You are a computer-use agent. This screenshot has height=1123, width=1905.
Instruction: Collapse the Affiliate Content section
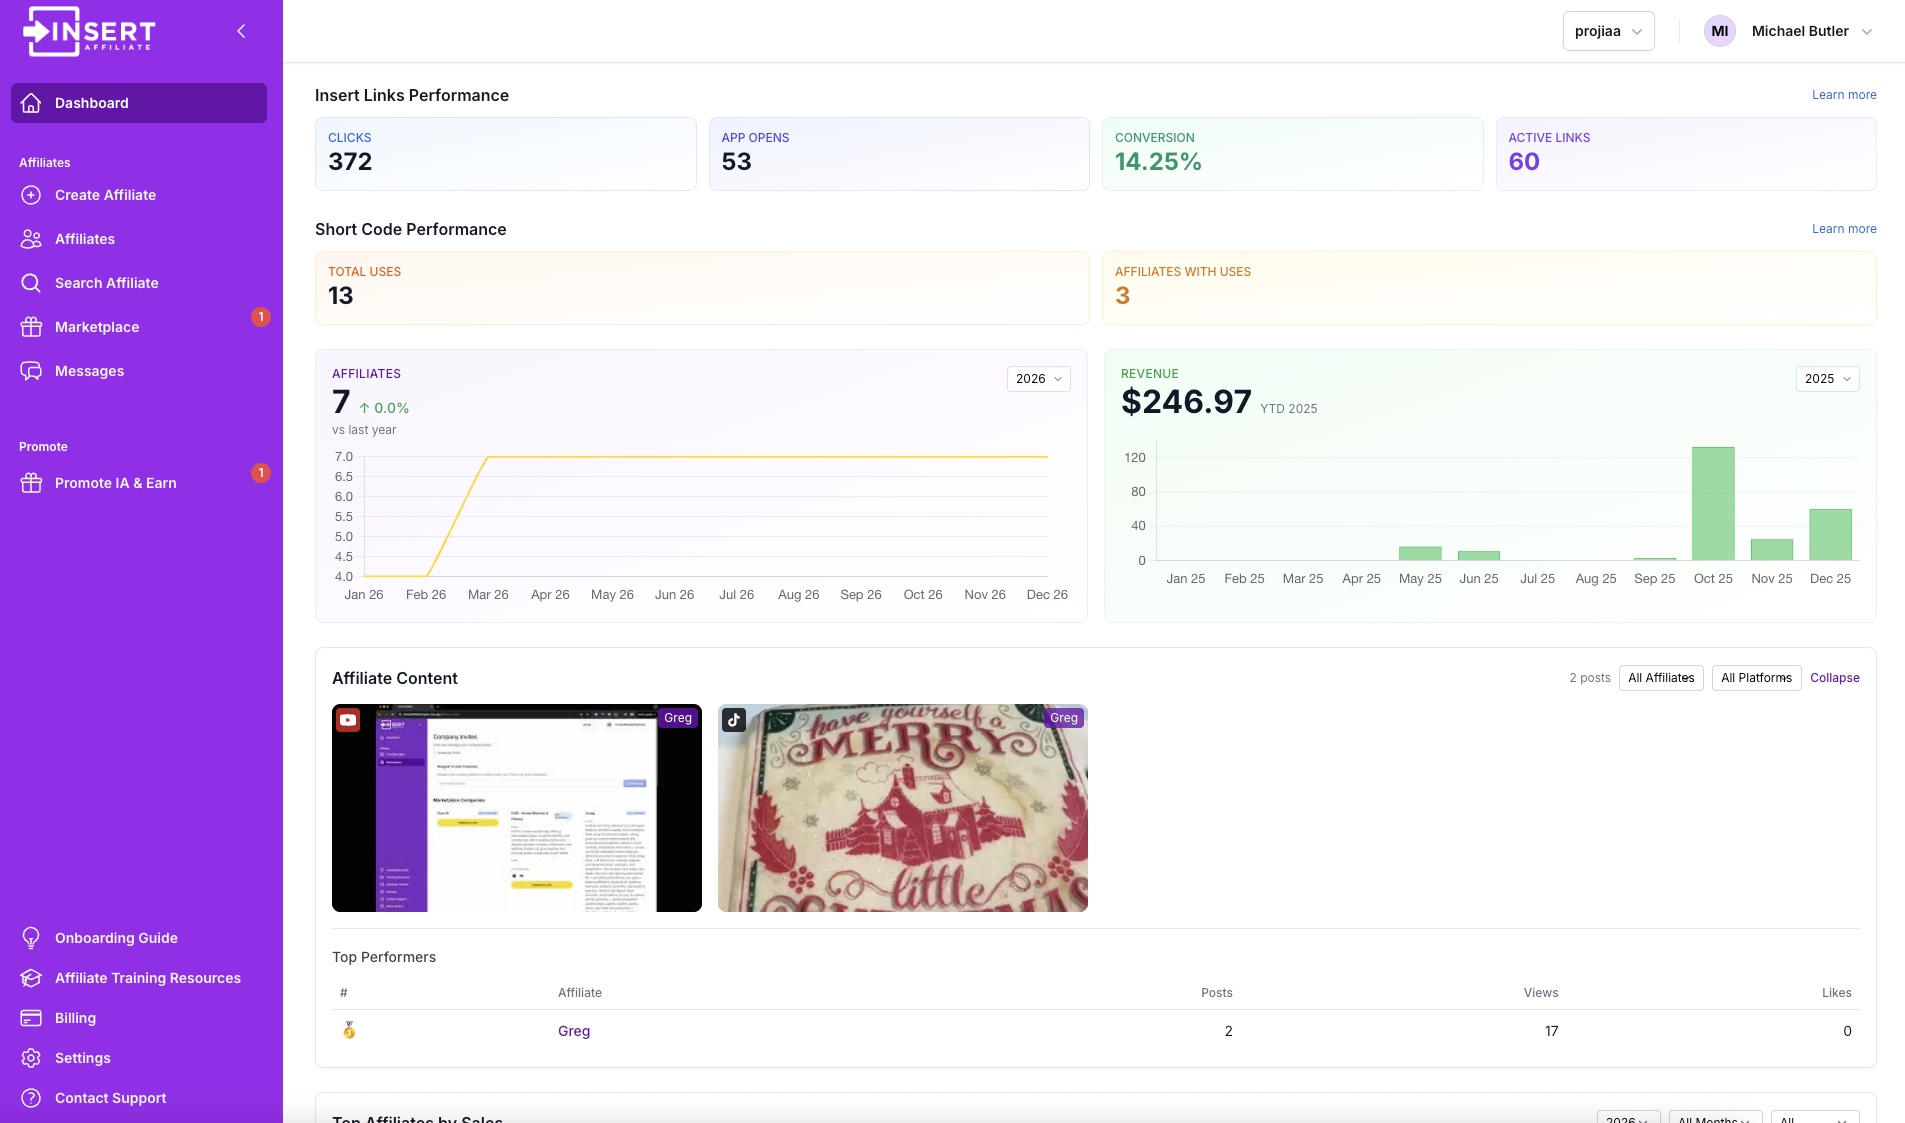point(1835,678)
